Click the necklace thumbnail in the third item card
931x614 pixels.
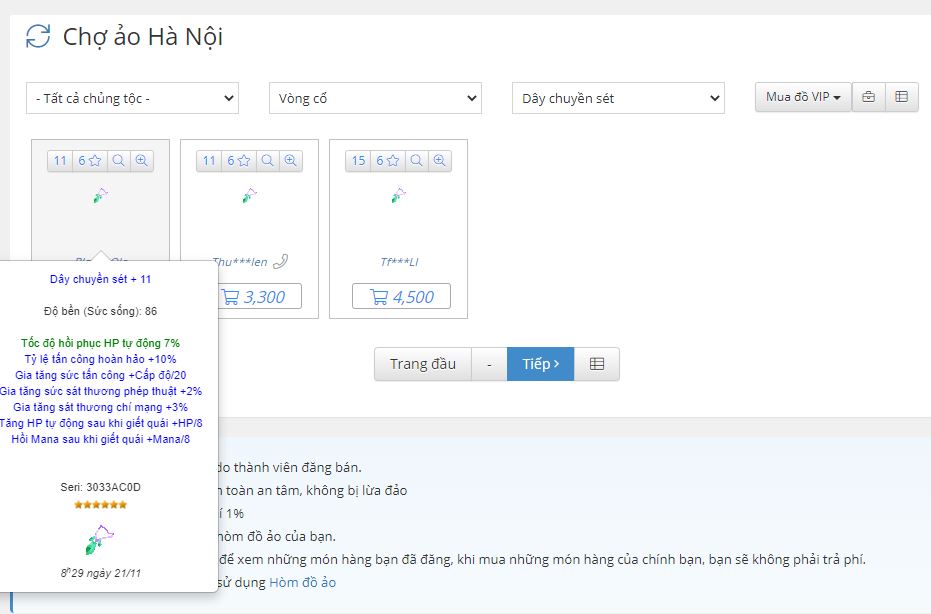point(398,195)
